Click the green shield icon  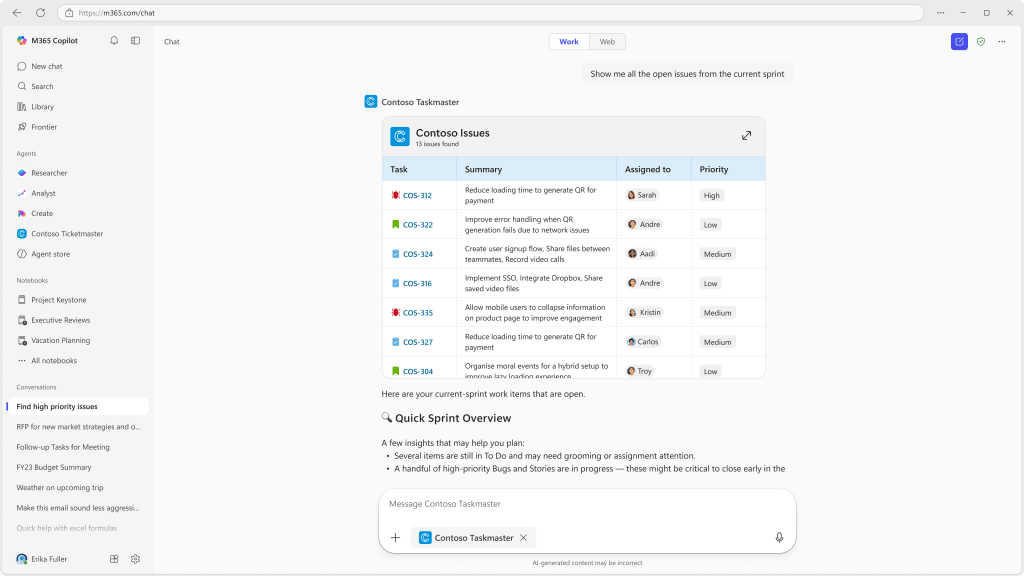click(x=981, y=41)
